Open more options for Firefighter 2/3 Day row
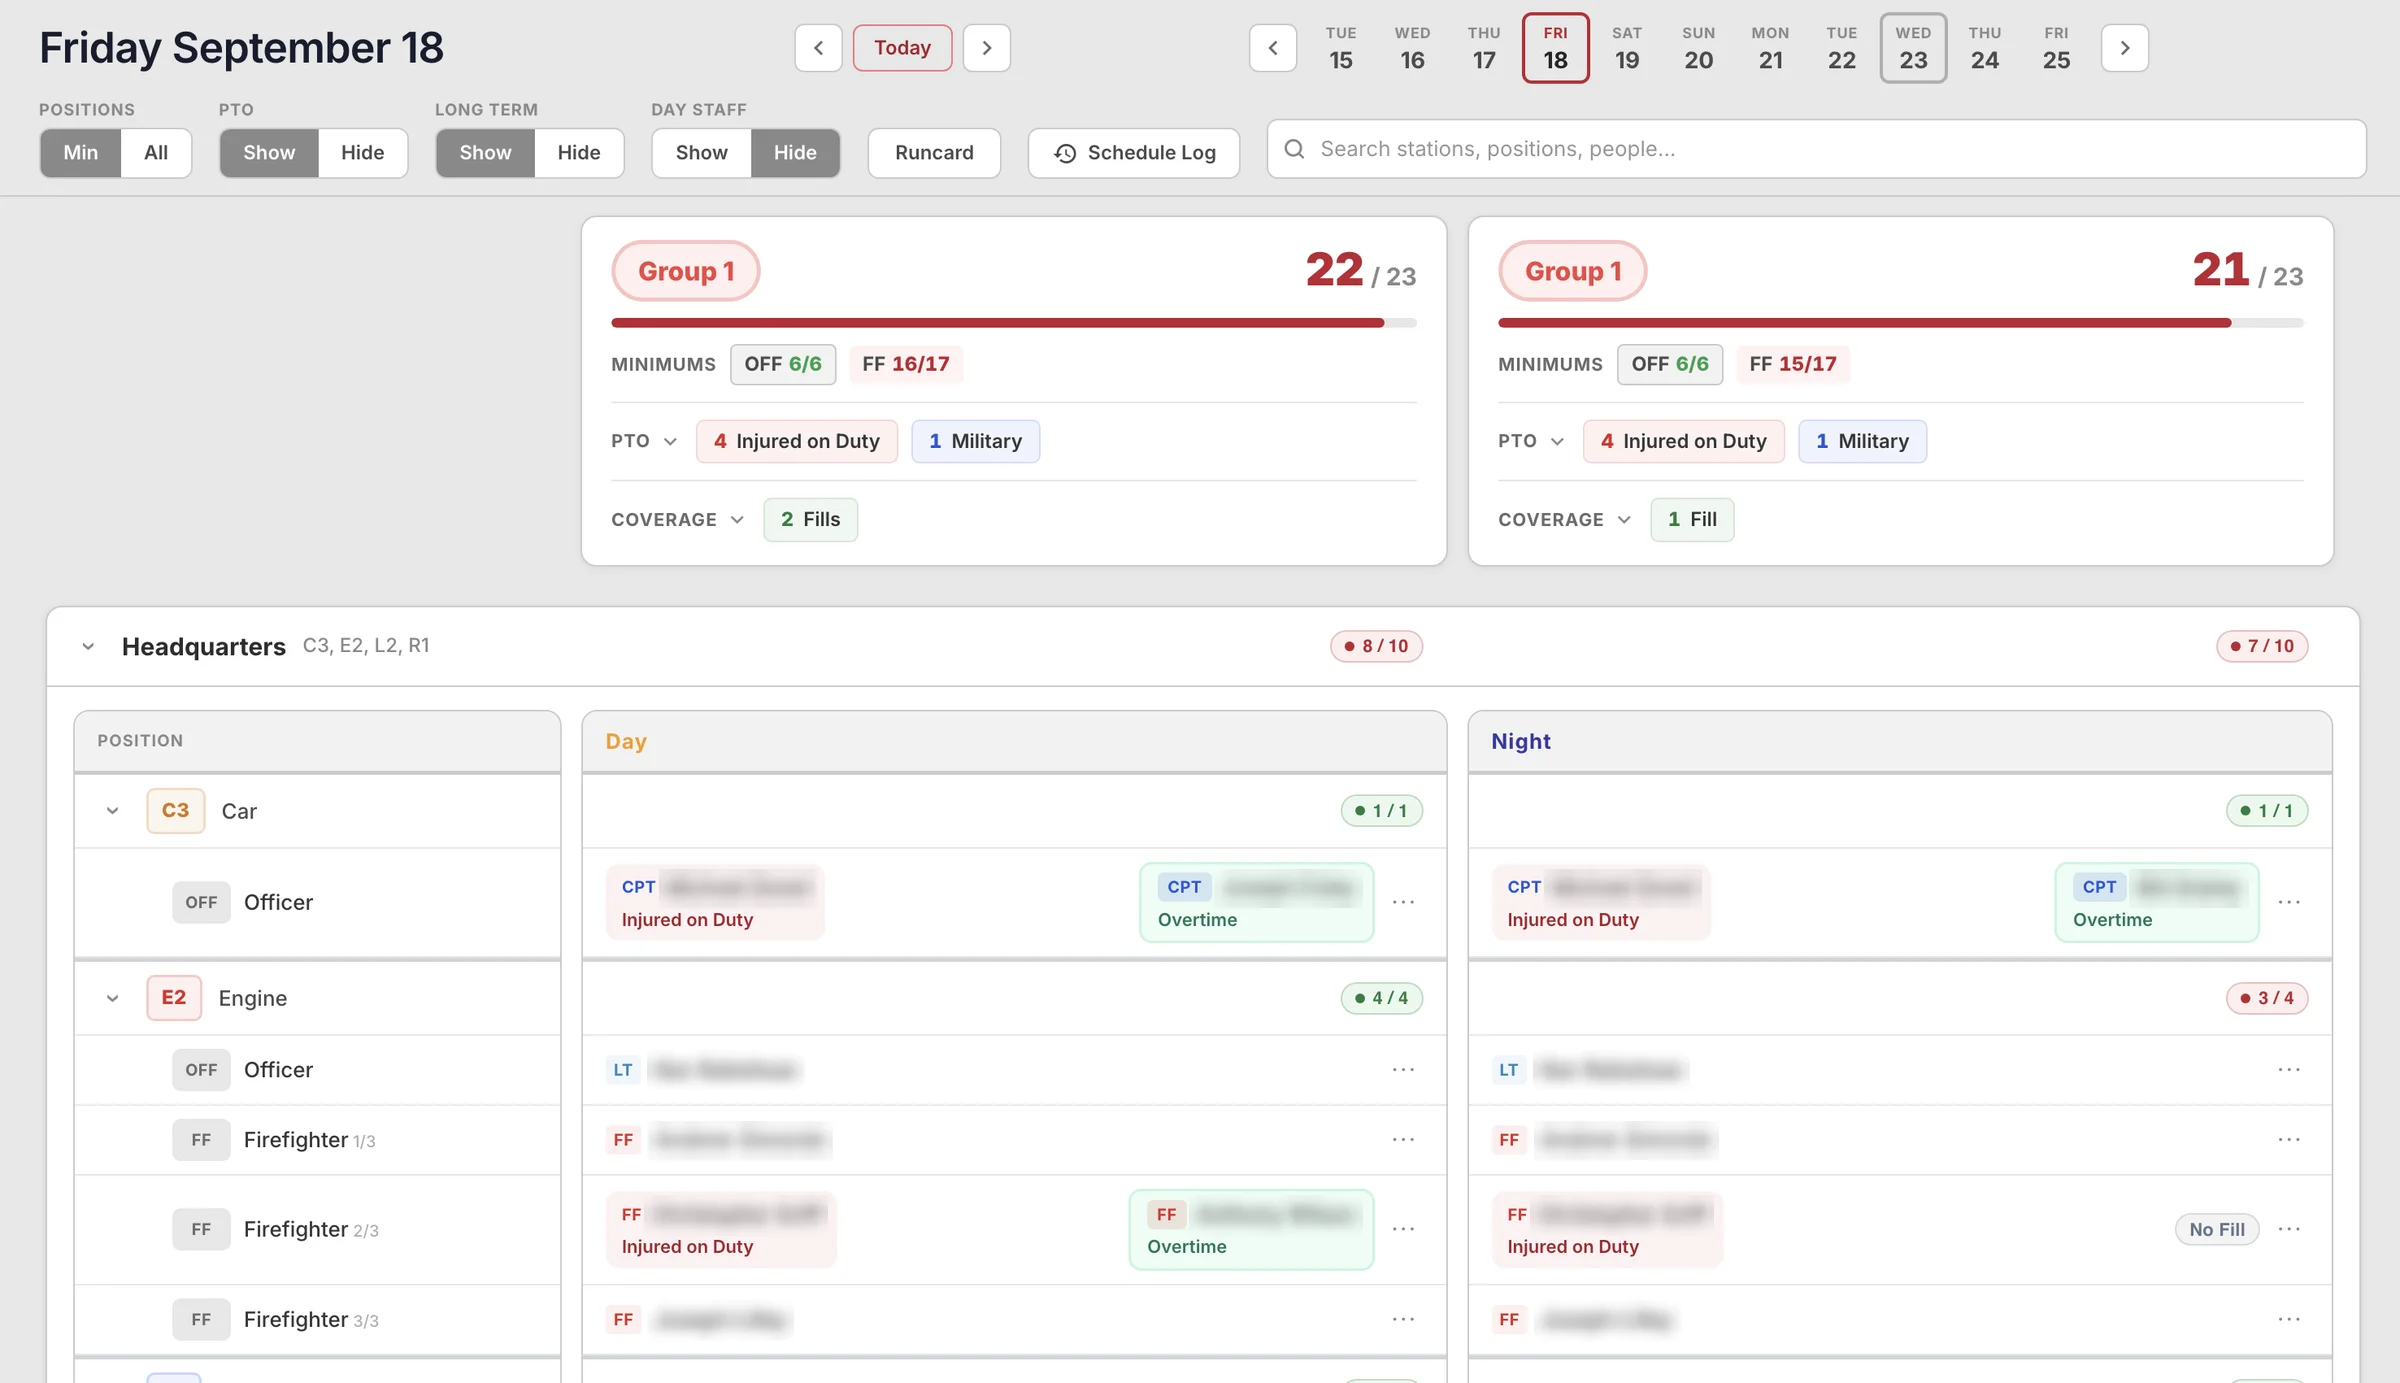This screenshot has width=2400, height=1383. pyautogui.click(x=1403, y=1229)
